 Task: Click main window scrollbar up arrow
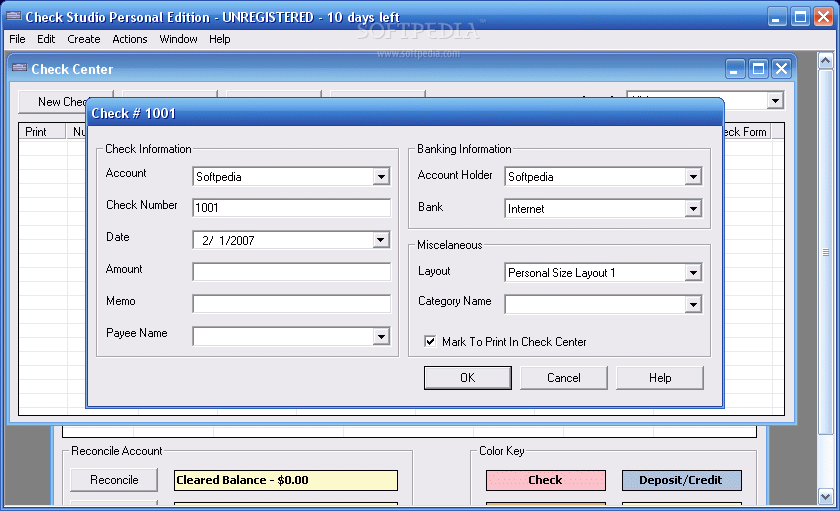[x=826, y=61]
